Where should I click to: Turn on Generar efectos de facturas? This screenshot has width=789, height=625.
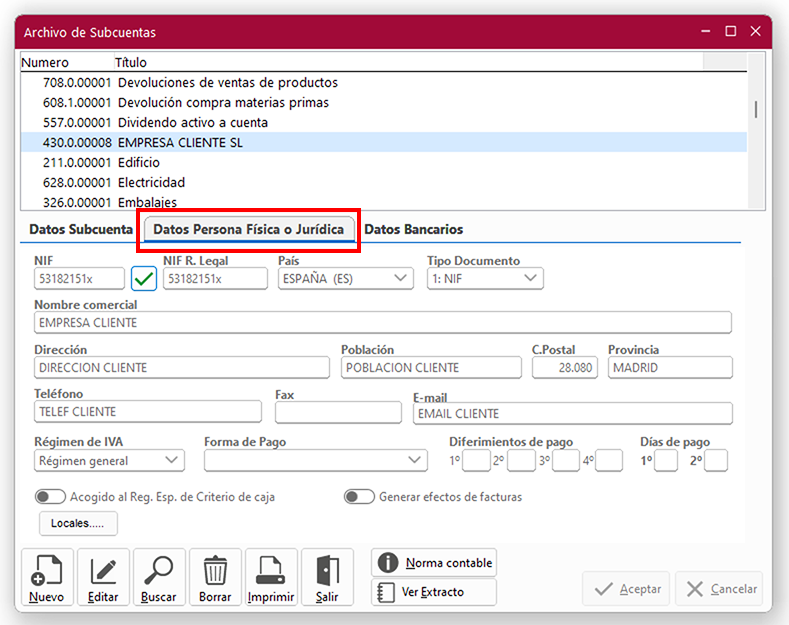tap(359, 497)
